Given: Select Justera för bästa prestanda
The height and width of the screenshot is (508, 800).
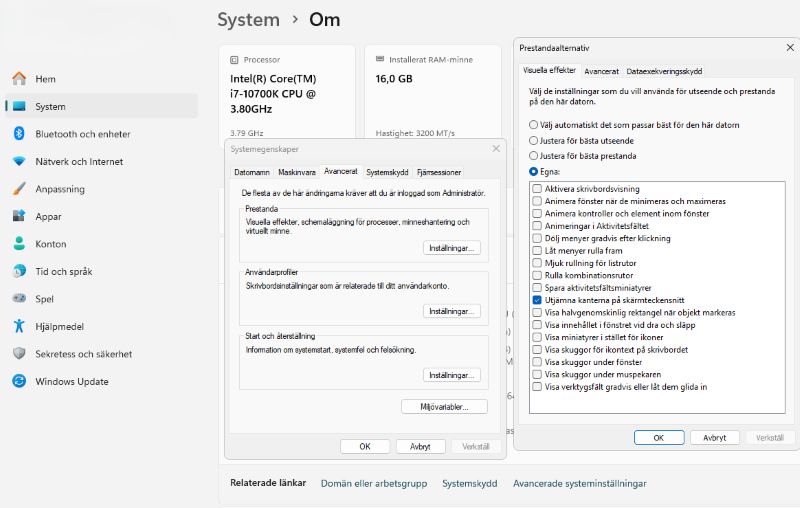Looking at the screenshot, I should tap(534, 156).
